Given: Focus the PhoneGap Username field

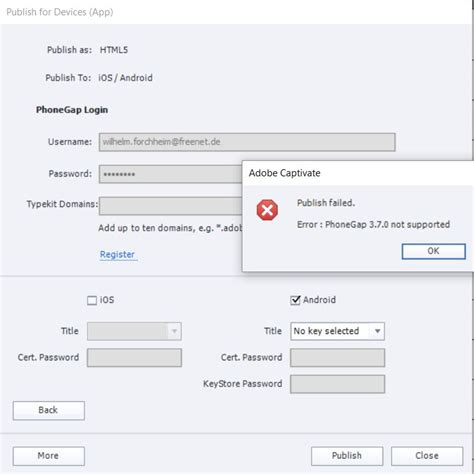Looking at the screenshot, I should (x=247, y=142).
